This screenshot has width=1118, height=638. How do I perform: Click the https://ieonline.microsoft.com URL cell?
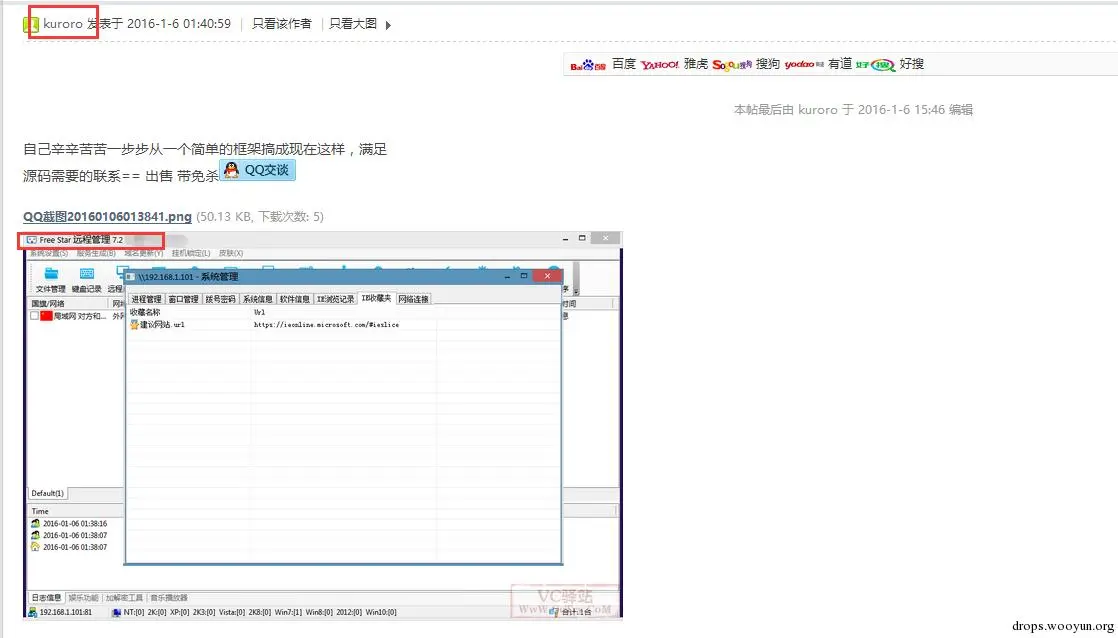pos(327,324)
